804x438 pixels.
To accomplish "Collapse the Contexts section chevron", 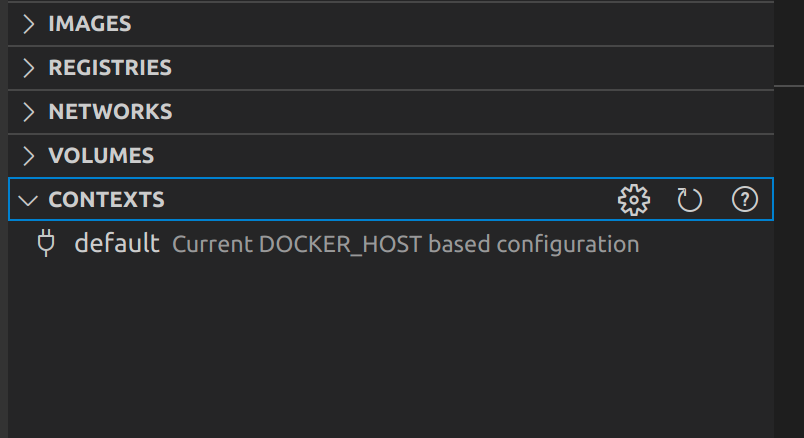I will tap(28, 200).
